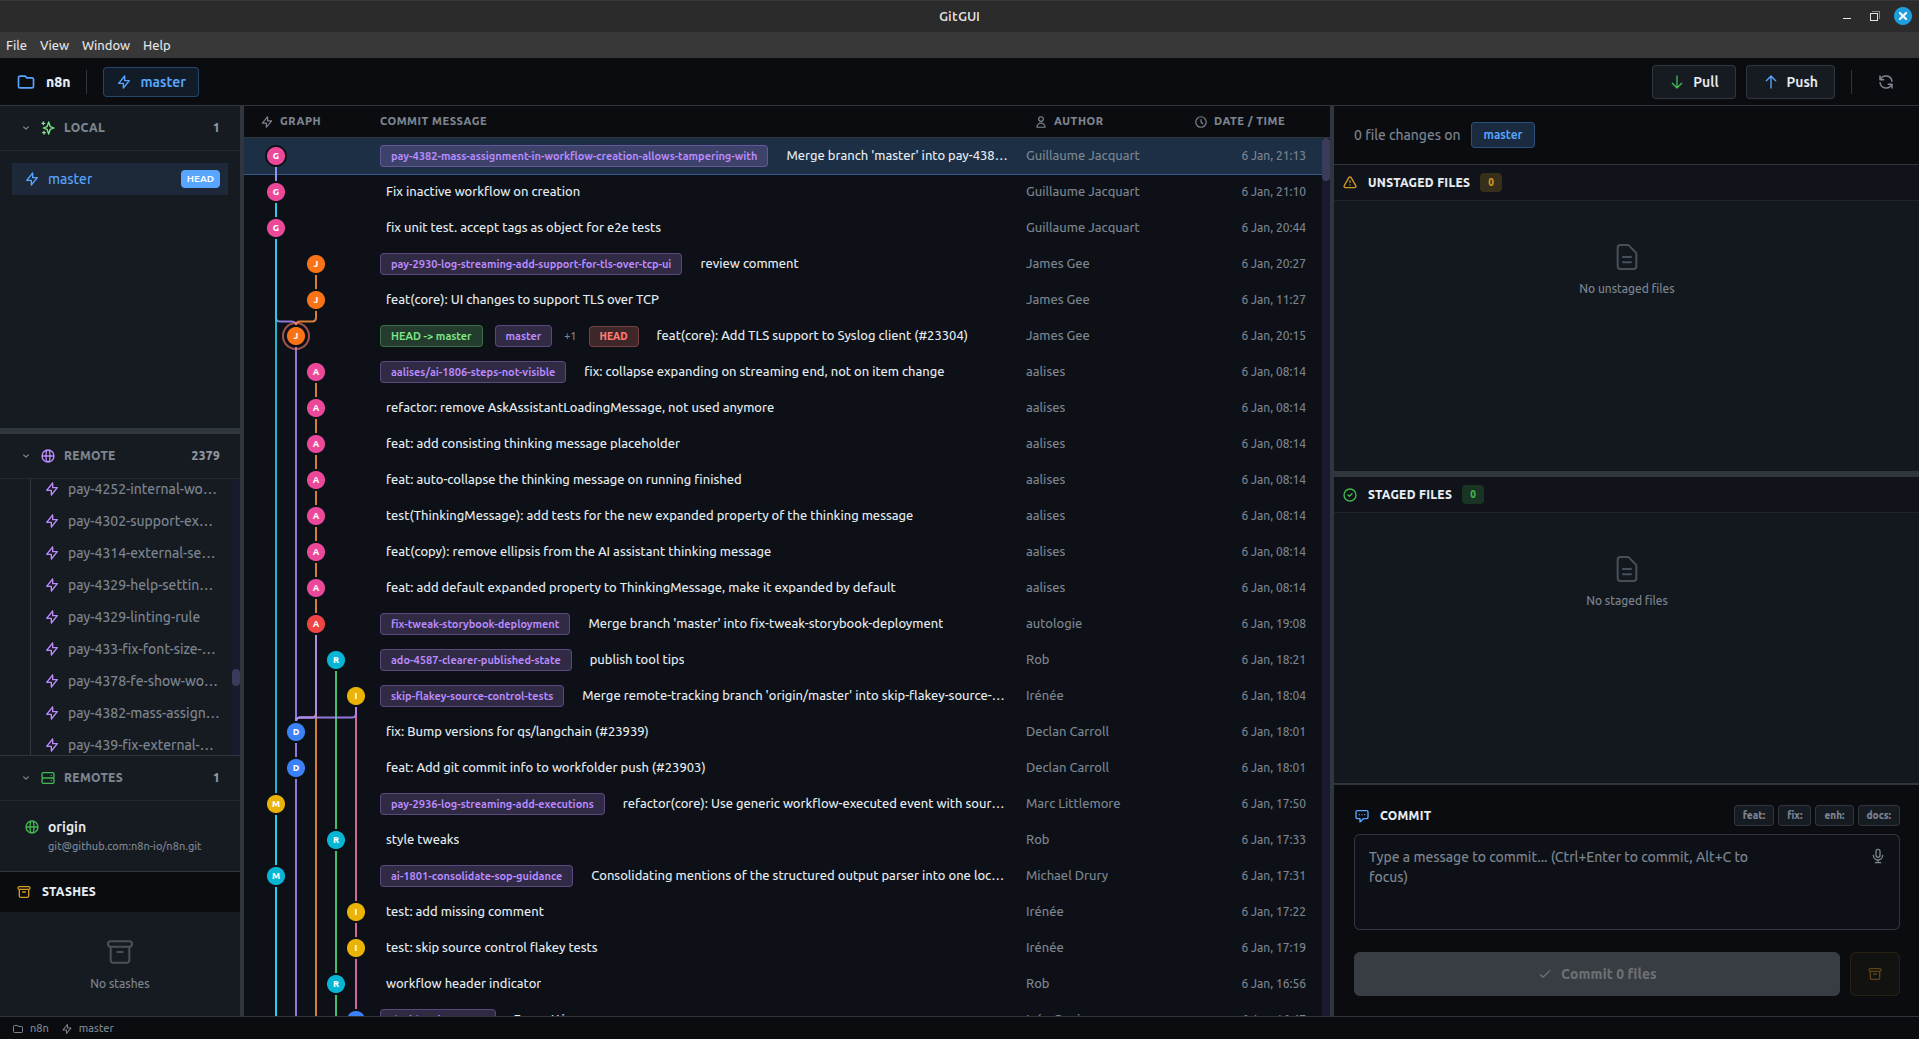The height and width of the screenshot is (1039, 1919).
Task: Click the Push button
Action: pyautogui.click(x=1789, y=82)
